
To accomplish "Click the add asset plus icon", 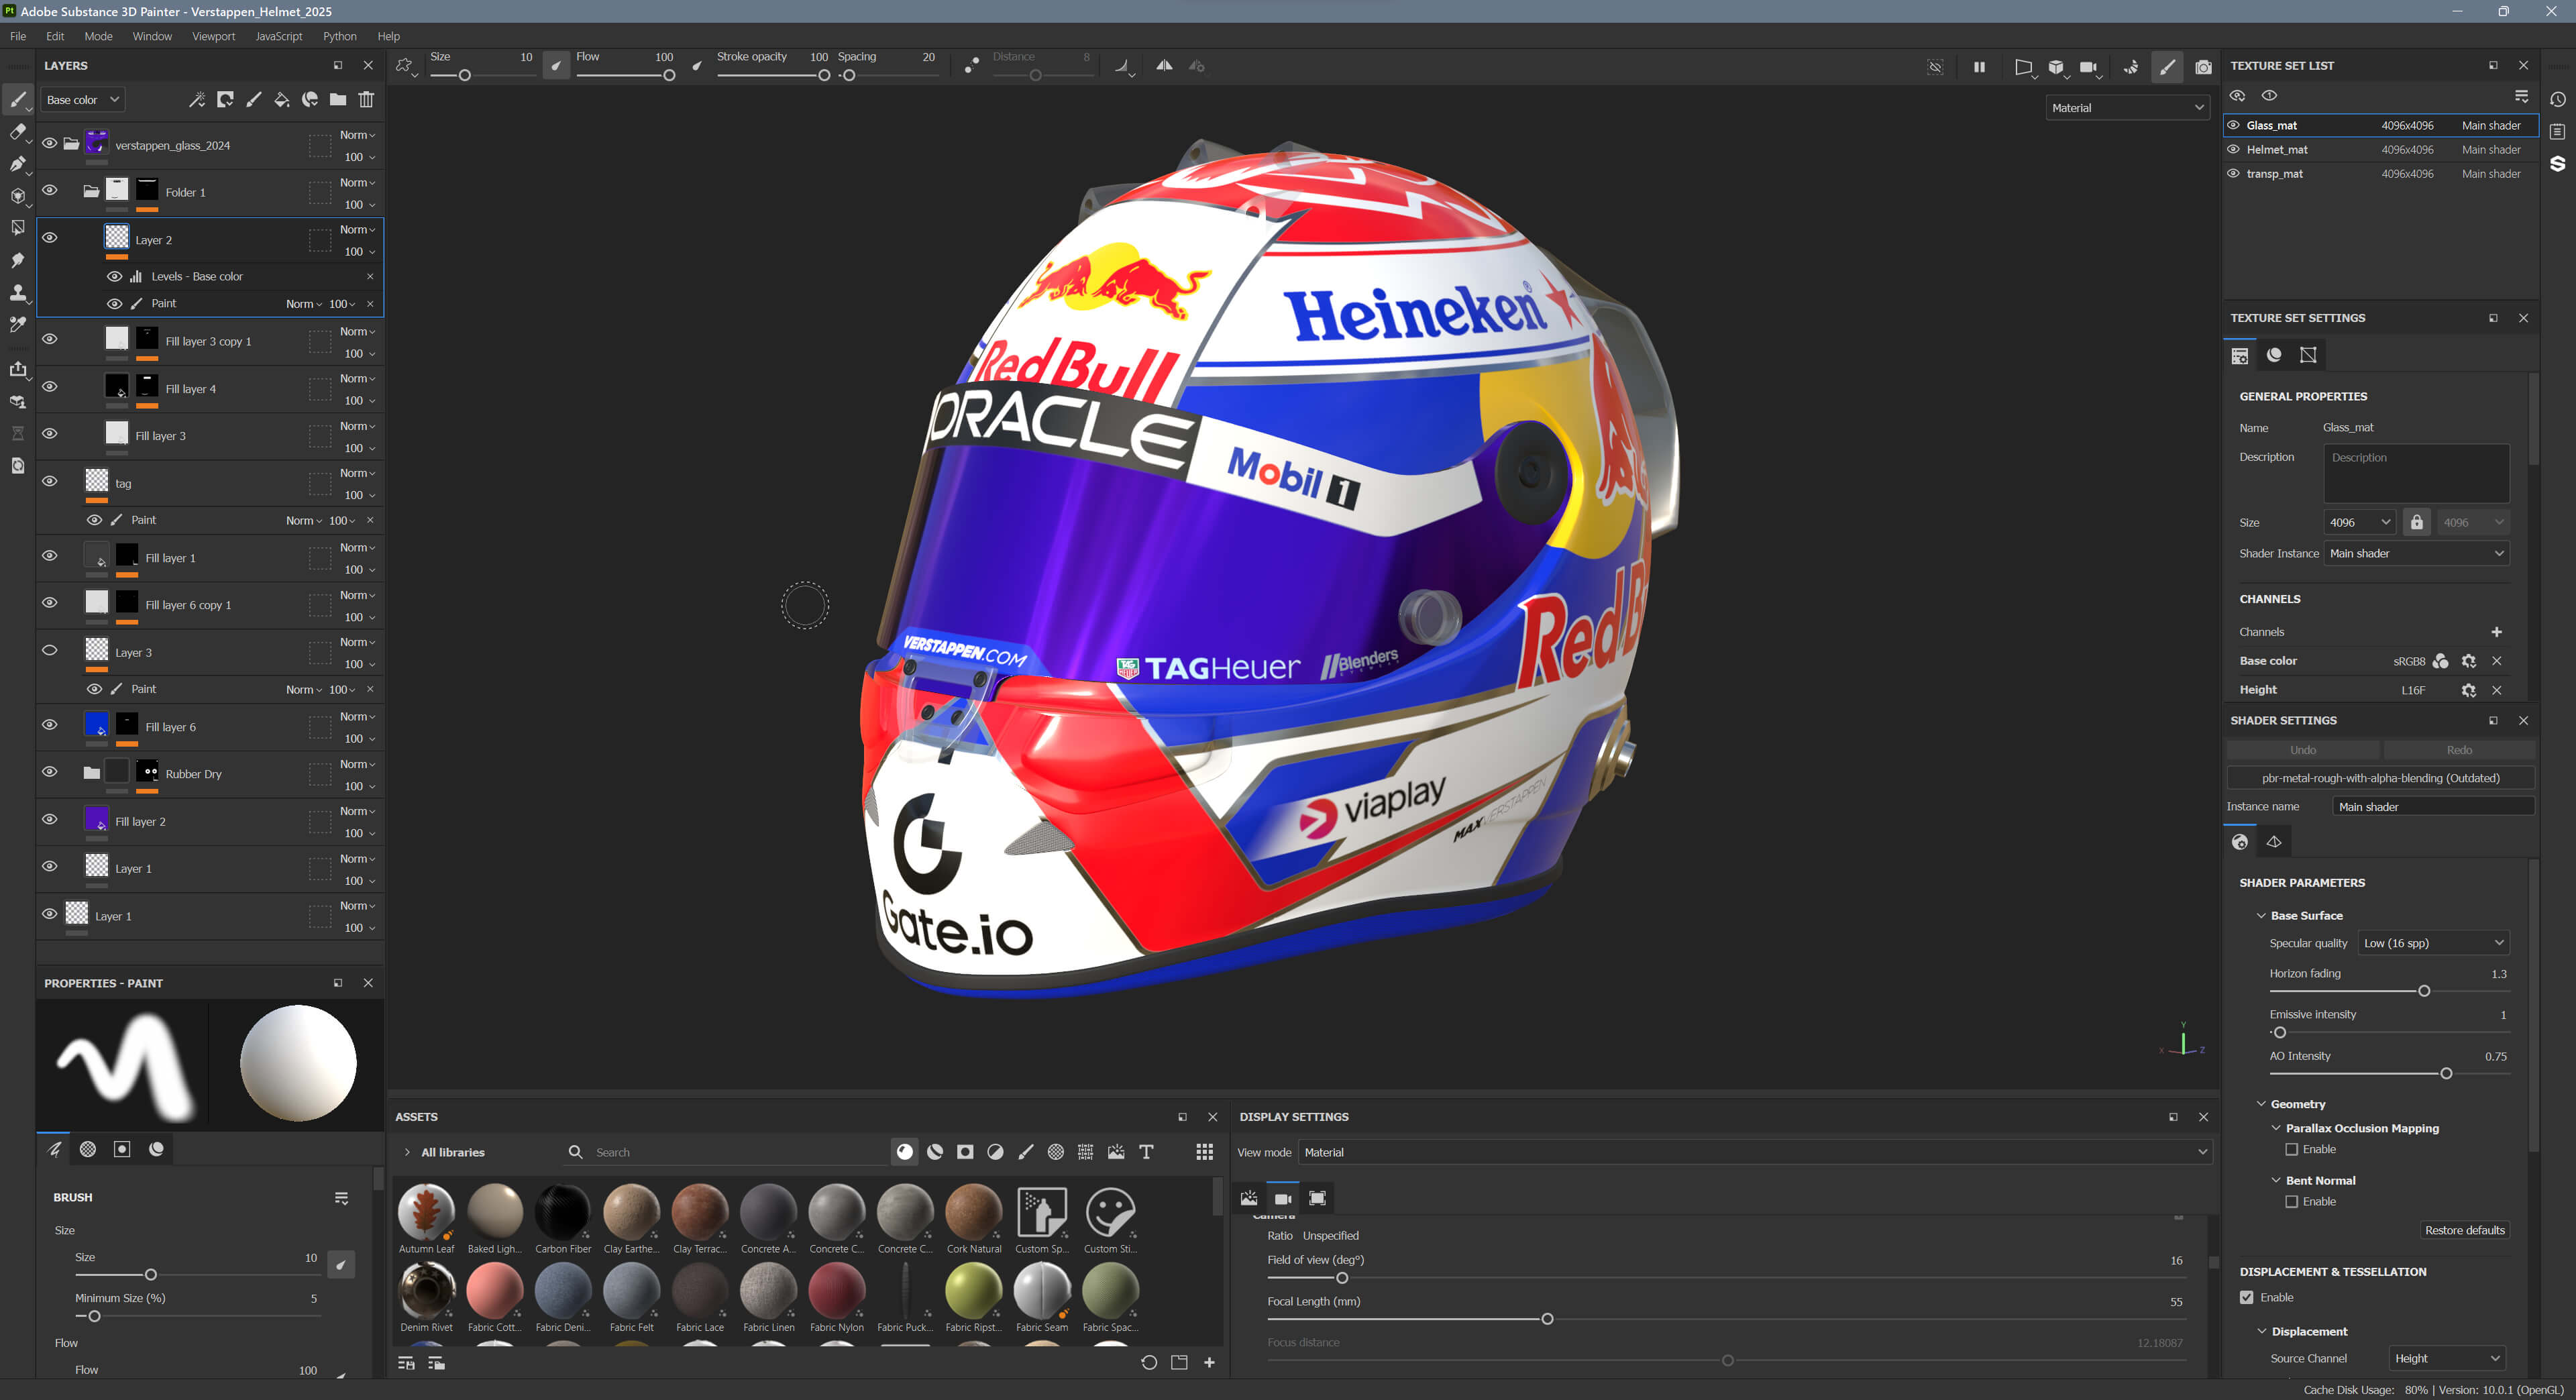I will [1209, 1362].
